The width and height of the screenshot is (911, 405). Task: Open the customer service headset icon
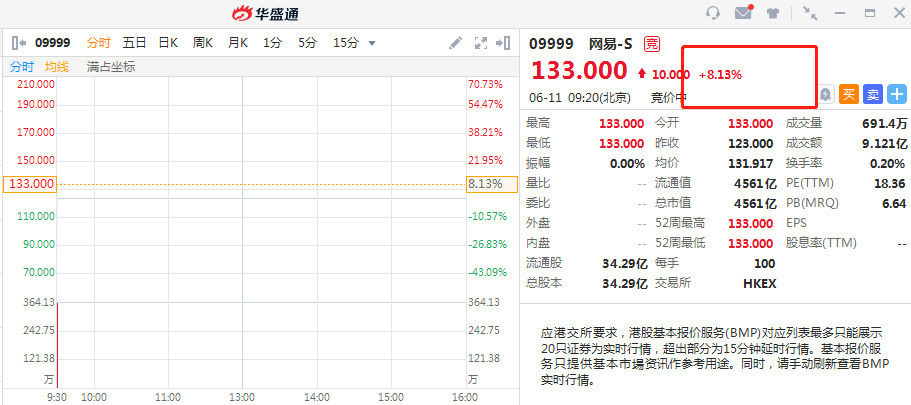pyautogui.click(x=713, y=13)
